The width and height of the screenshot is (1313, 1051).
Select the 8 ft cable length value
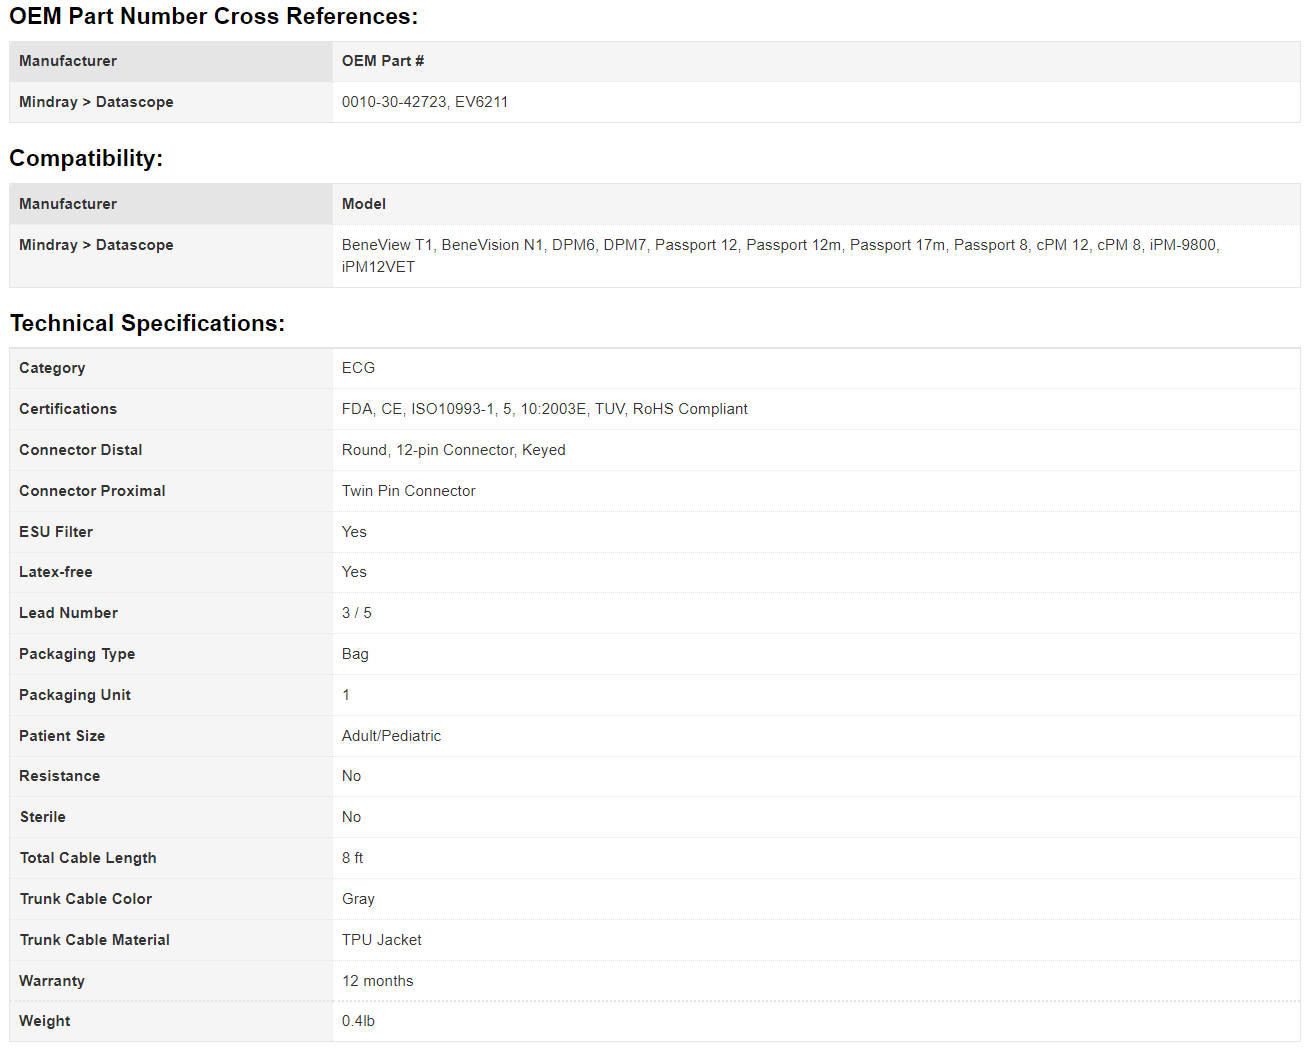352,858
